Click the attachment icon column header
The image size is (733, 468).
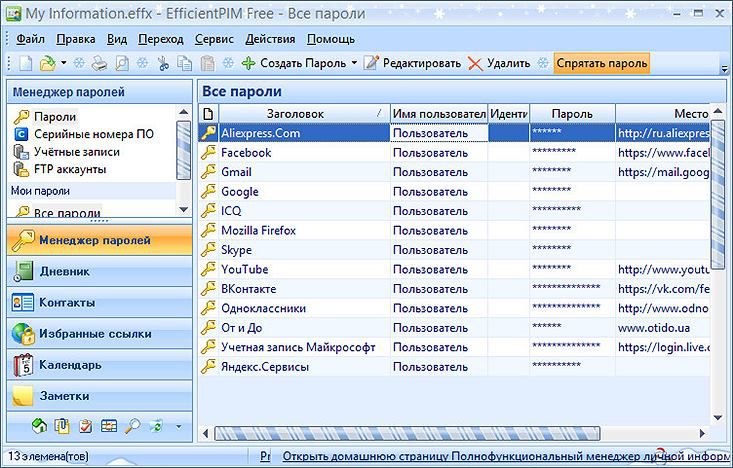coord(208,114)
